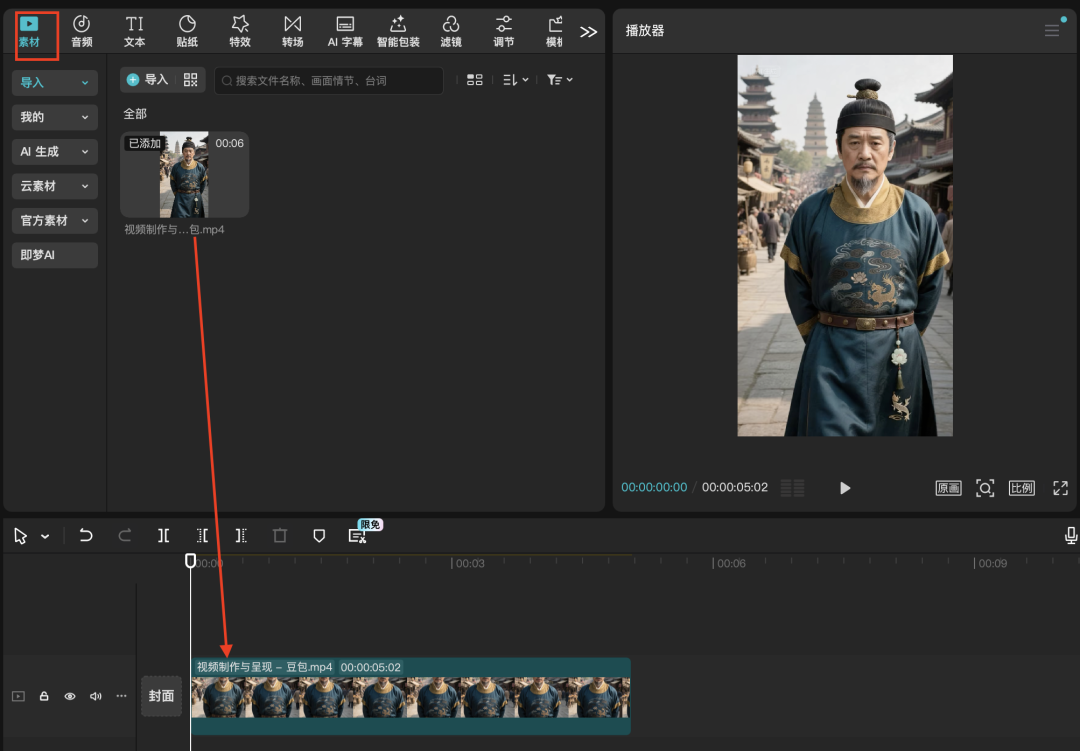Open the sort order dropdown
The image size is (1080, 751).
coord(515,80)
